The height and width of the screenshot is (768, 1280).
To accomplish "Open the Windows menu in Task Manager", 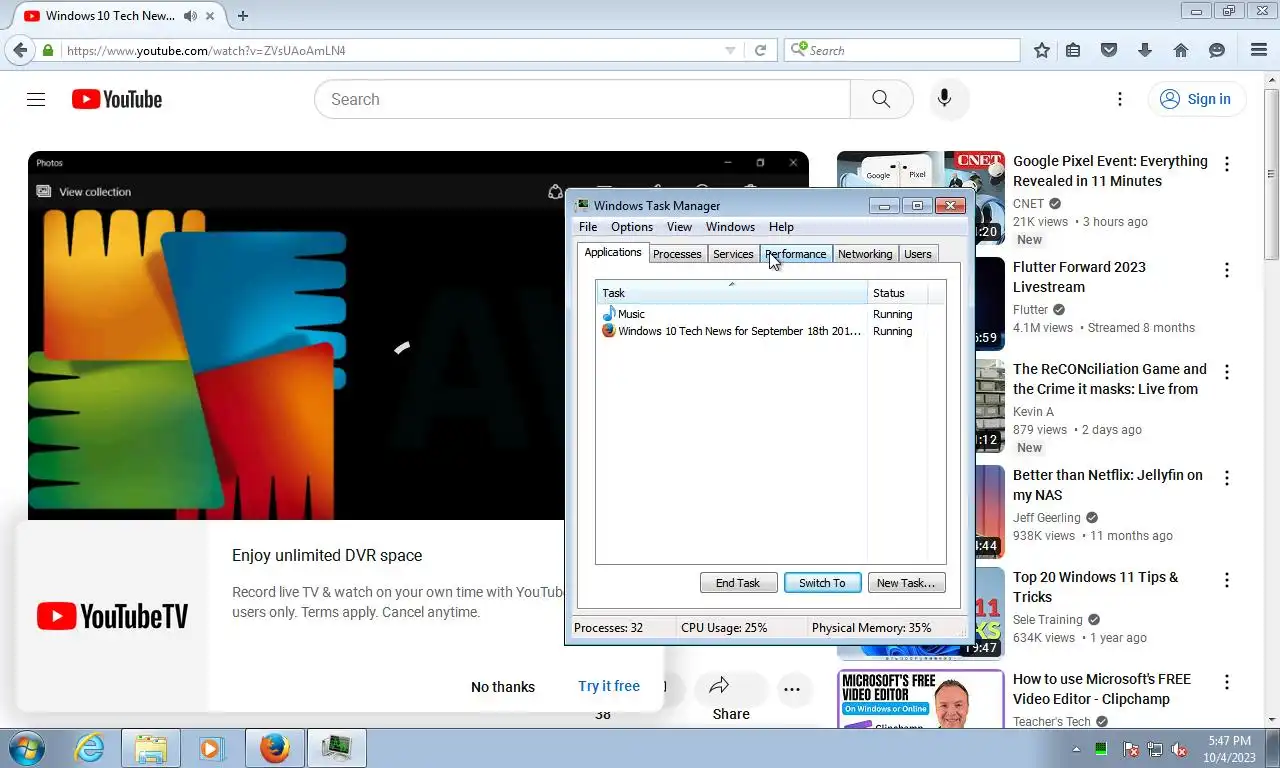I will [x=730, y=227].
